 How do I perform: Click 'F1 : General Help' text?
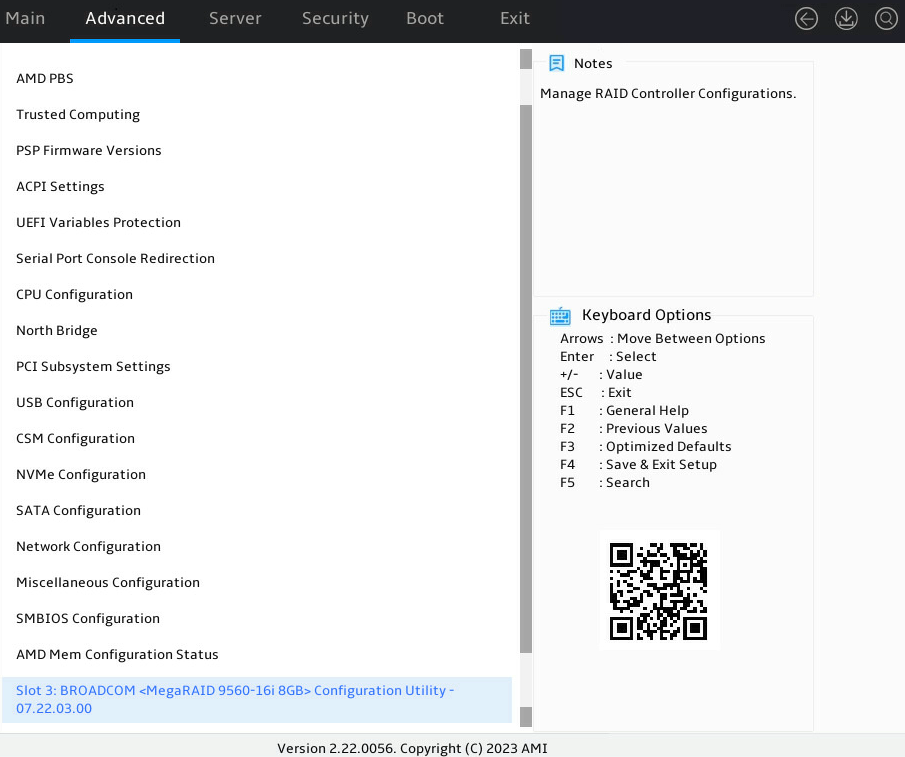(624, 411)
